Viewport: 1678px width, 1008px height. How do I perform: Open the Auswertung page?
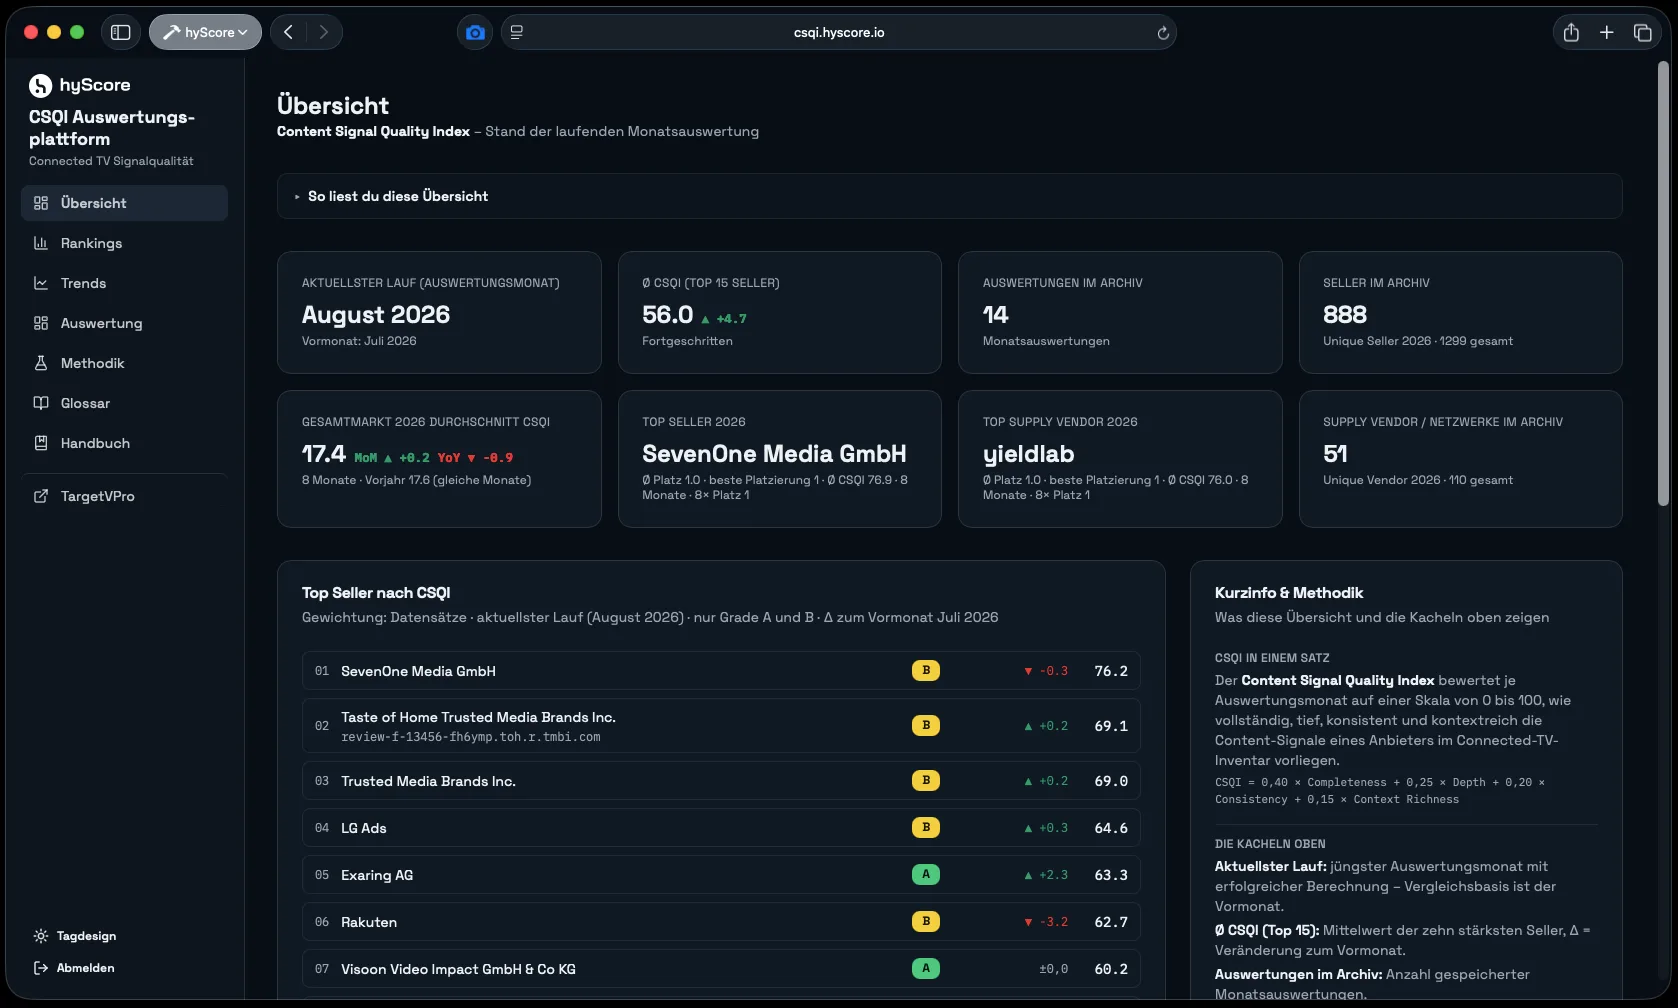coord(124,323)
